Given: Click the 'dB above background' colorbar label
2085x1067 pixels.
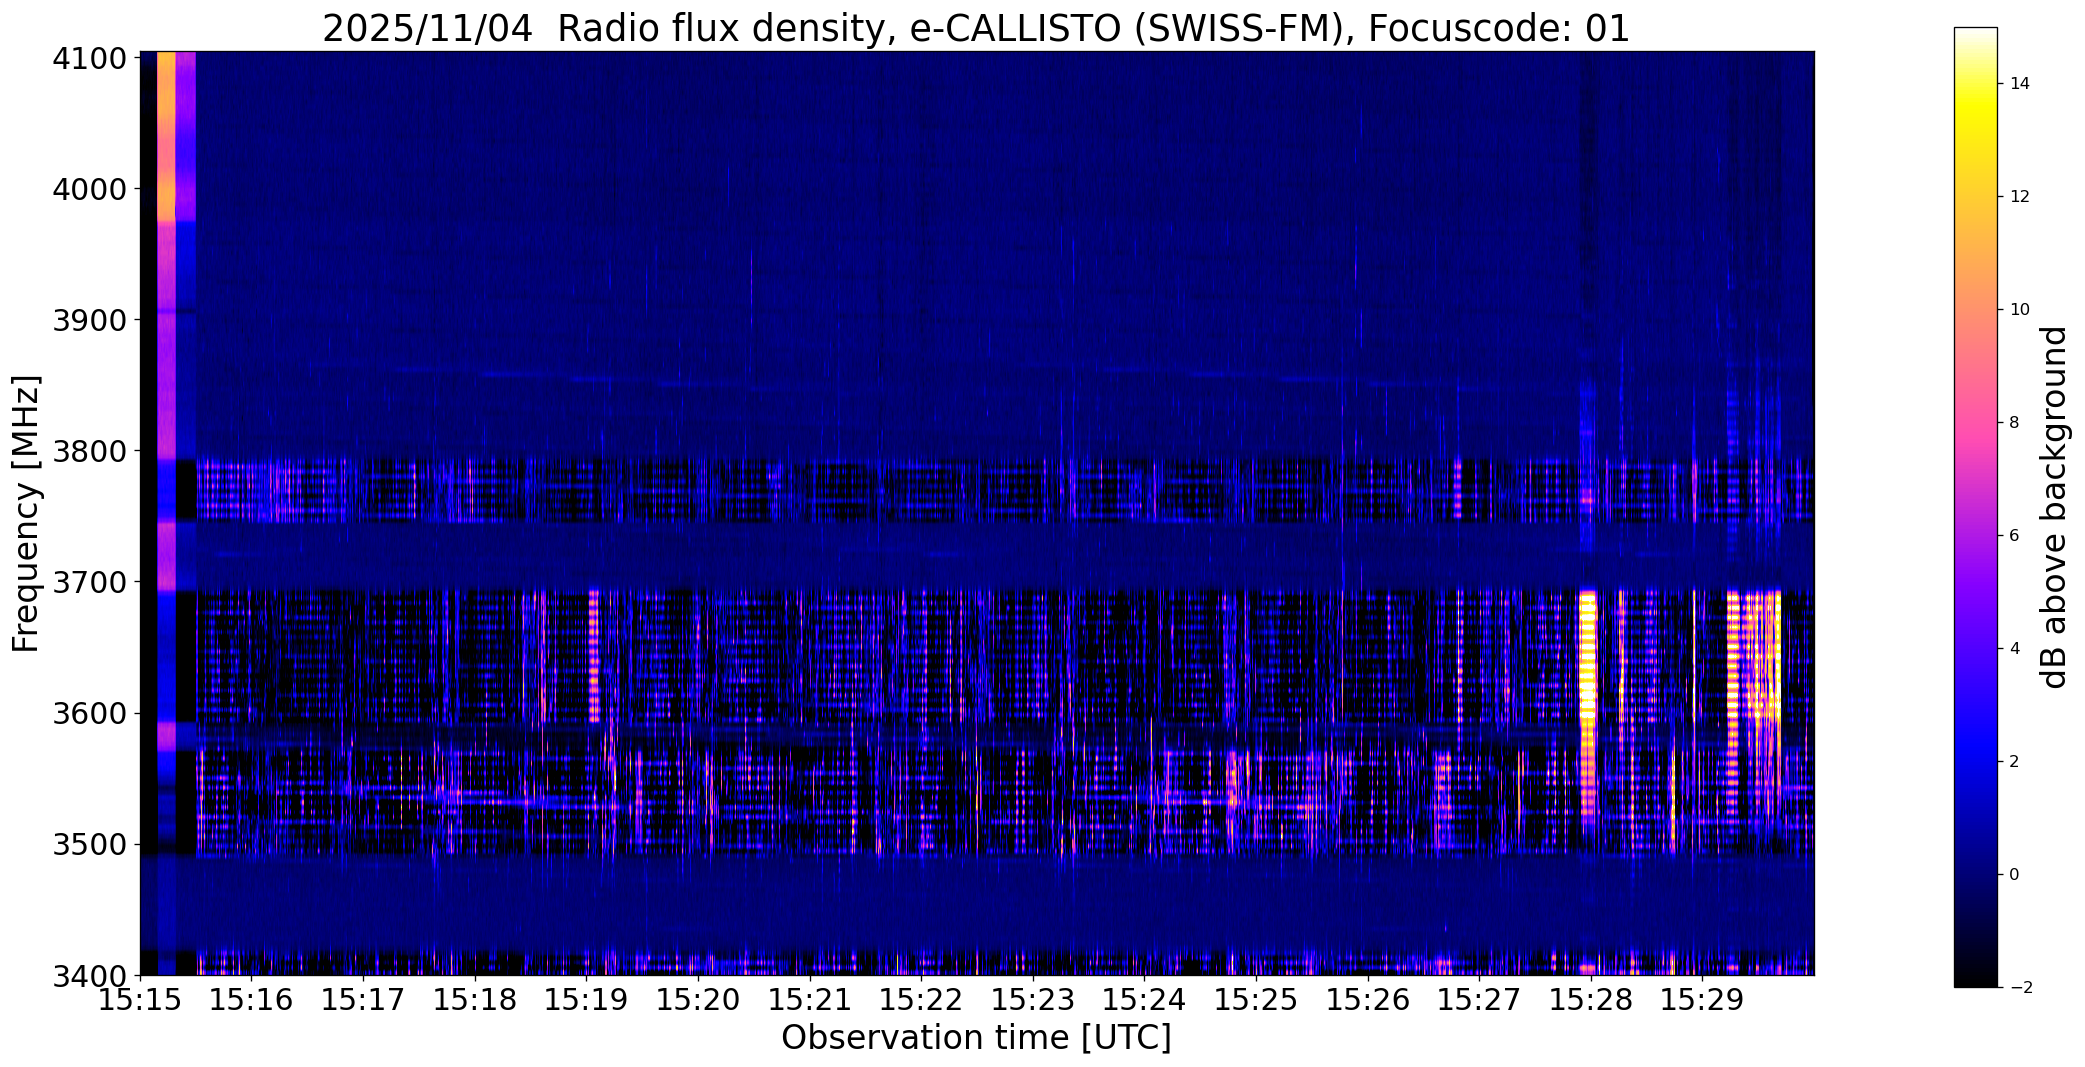Looking at the screenshot, I should tap(2054, 507).
